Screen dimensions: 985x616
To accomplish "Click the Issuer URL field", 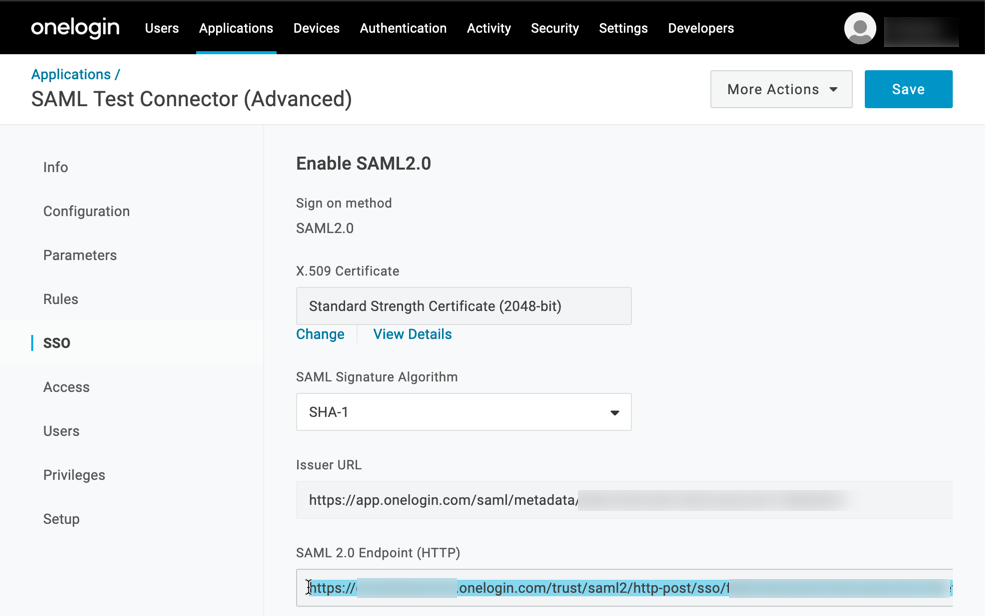I will pos(623,500).
